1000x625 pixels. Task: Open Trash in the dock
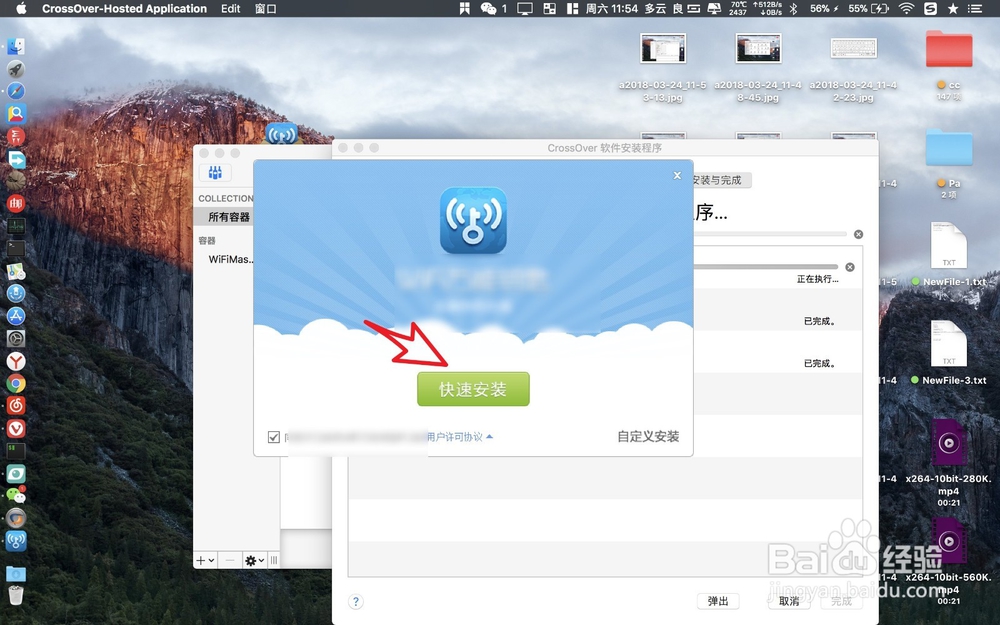[16, 596]
